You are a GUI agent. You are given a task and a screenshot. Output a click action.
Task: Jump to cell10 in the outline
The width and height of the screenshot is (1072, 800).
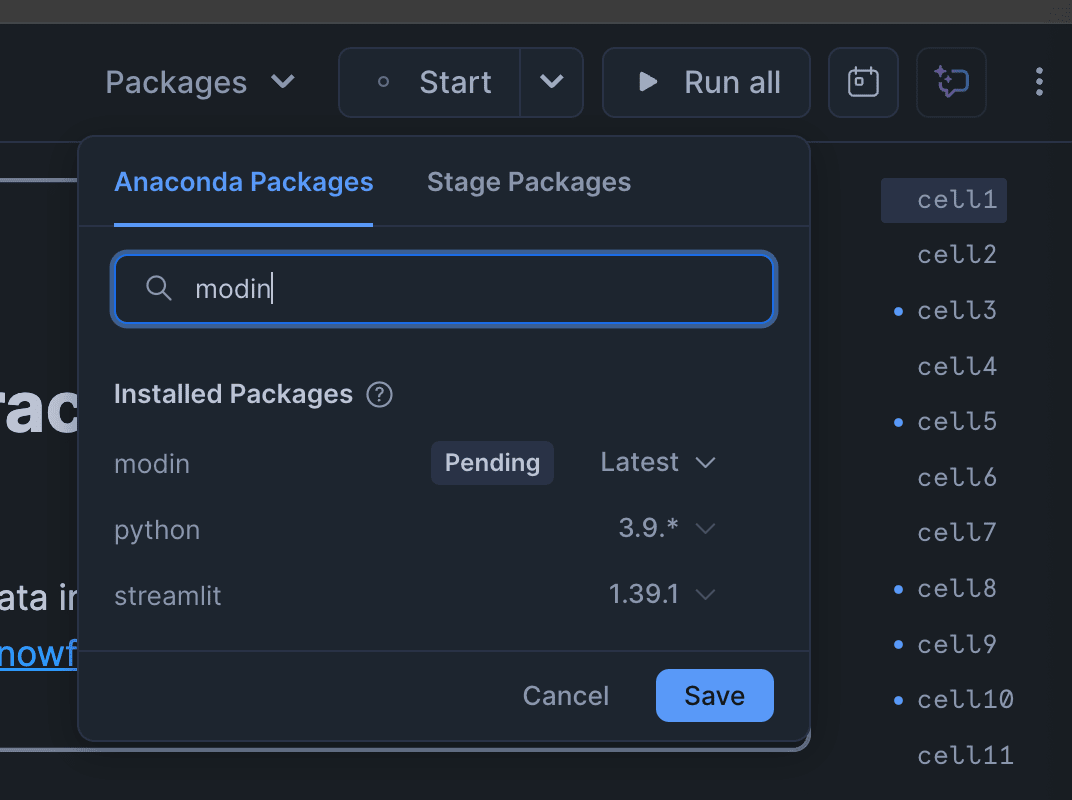[965, 699]
